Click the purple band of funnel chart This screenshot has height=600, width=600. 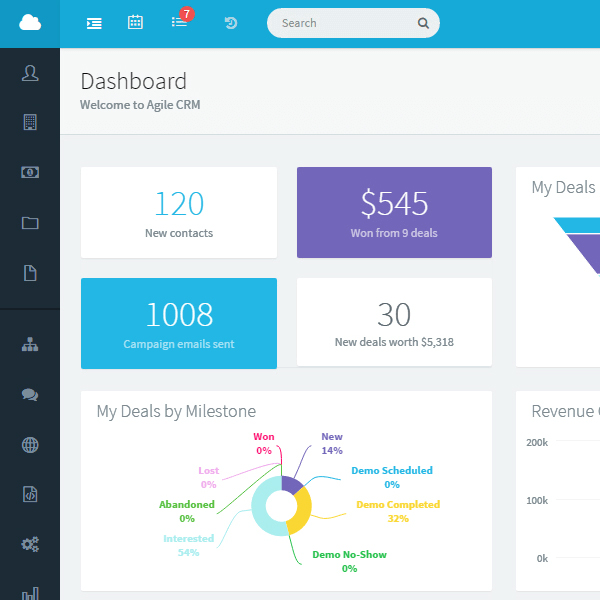tap(587, 251)
